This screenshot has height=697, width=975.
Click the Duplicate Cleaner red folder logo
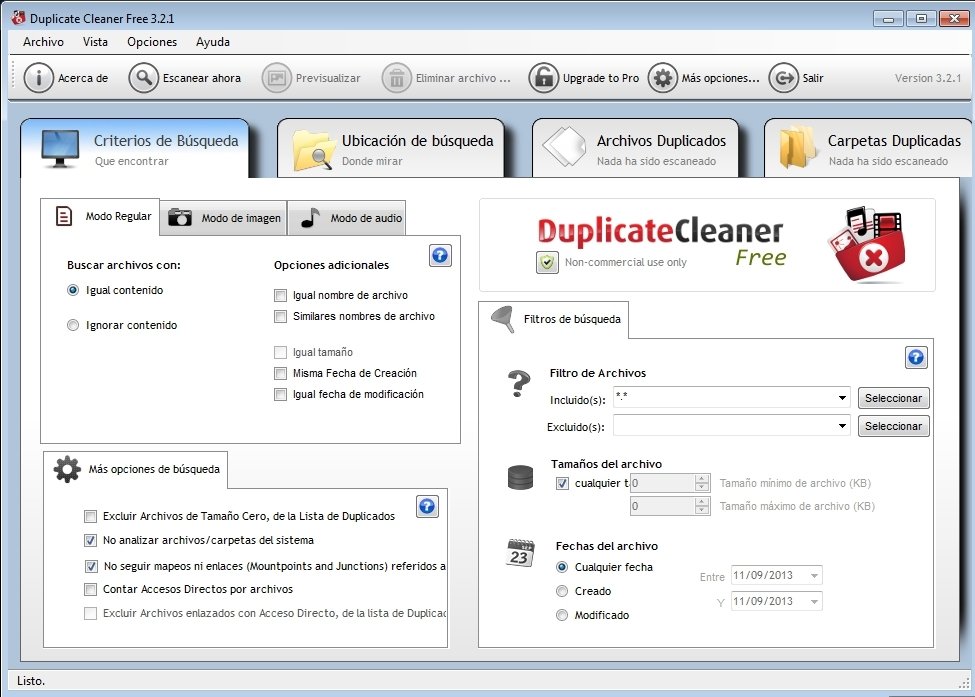(x=866, y=245)
